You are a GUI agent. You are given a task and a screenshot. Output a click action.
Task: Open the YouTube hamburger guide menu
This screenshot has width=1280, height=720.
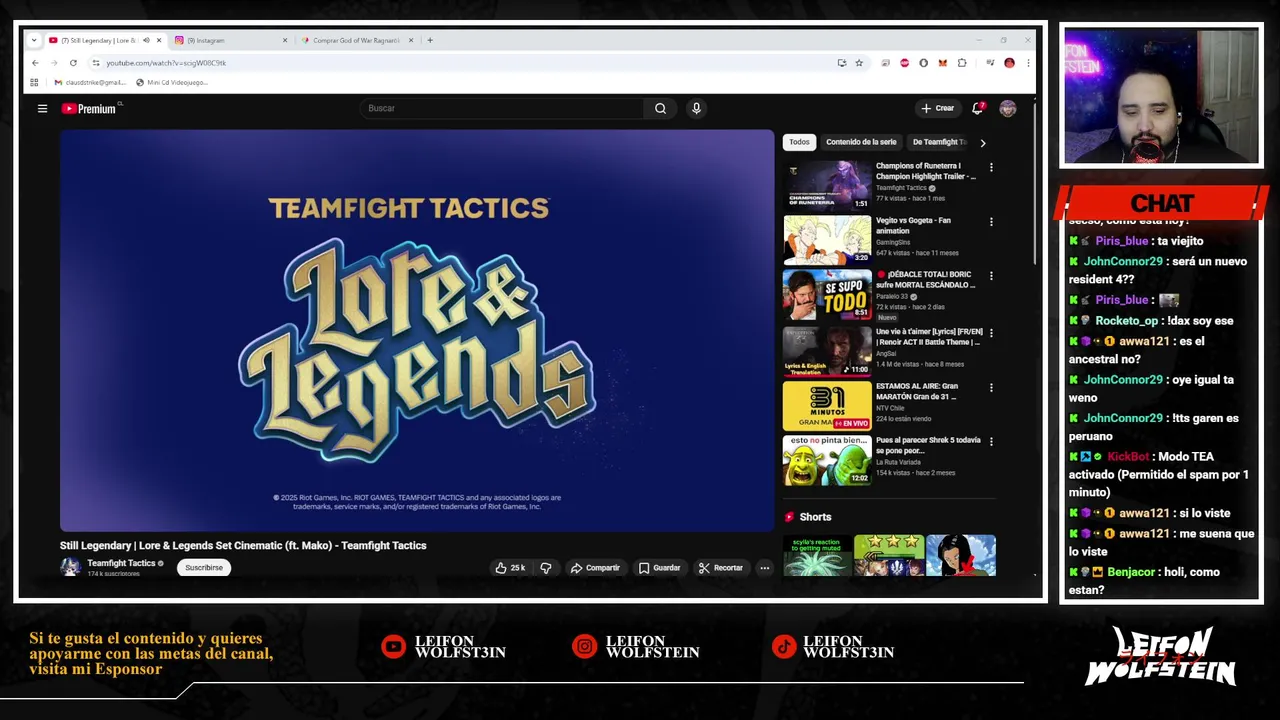click(42, 108)
